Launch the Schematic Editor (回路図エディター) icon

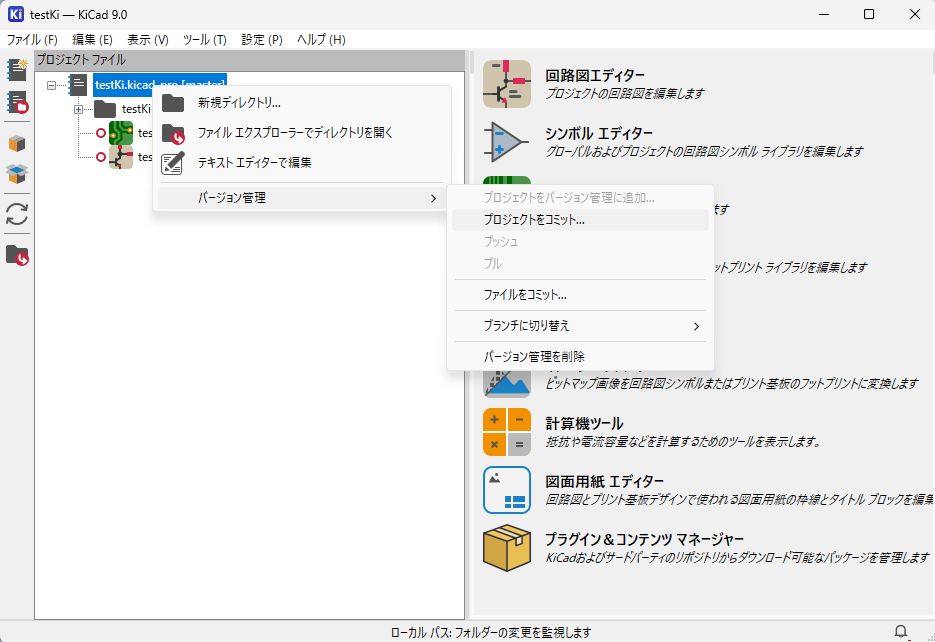[507, 84]
